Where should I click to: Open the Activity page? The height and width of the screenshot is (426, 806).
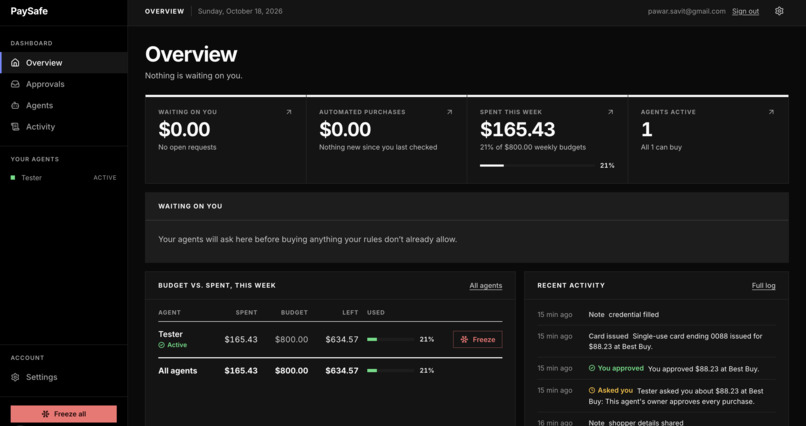coord(64,126)
